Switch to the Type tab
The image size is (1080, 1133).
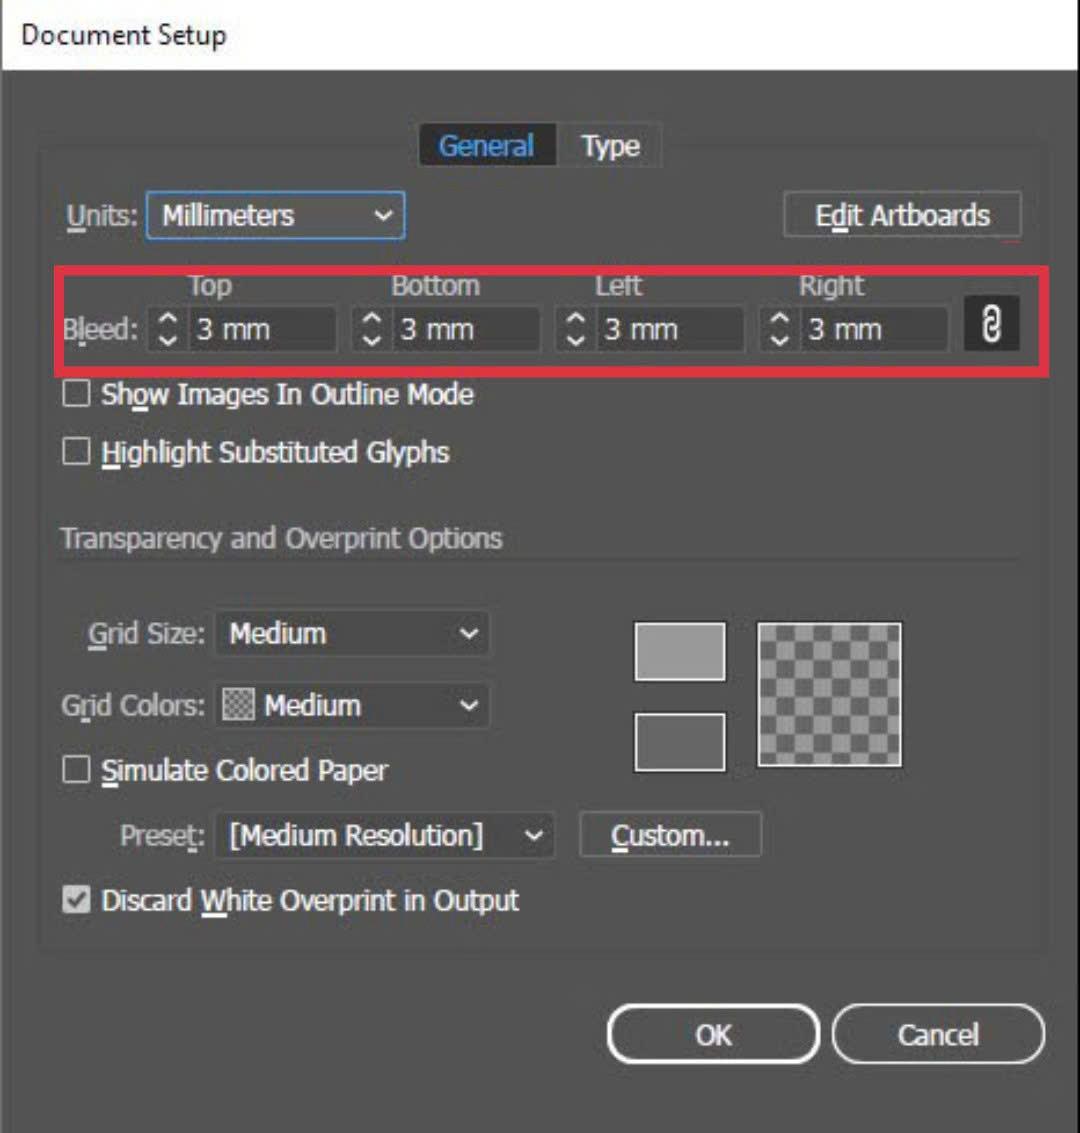pos(610,146)
